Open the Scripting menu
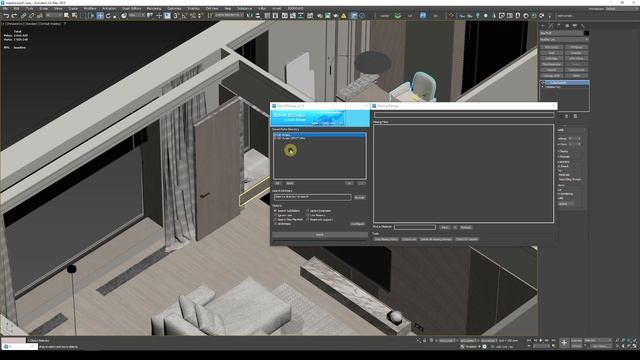The image size is (640, 360). click(193, 9)
